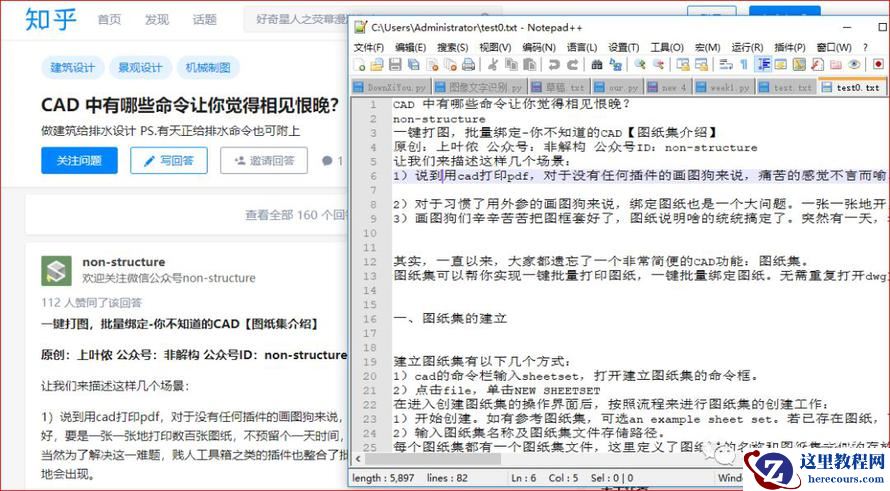Open the 语言(L) menu
The height and width of the screenshot is (491, 890).
pos(582,47)
